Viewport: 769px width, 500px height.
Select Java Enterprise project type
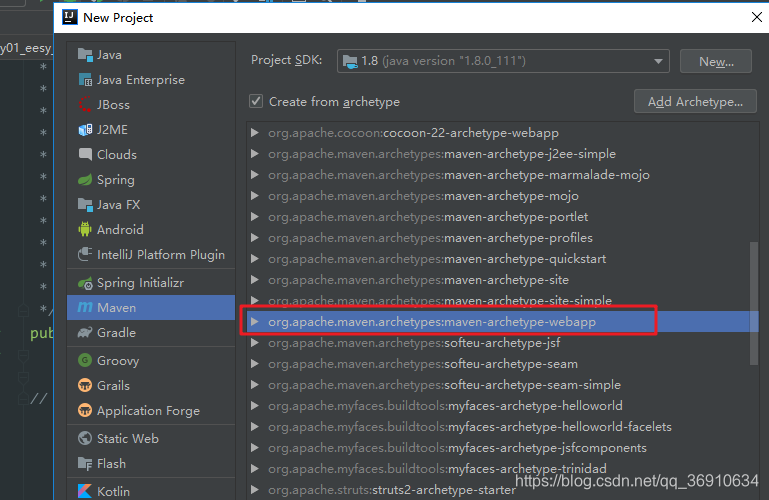pos(151,80)
